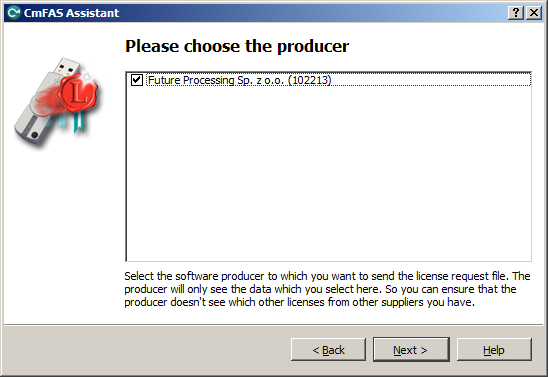Click the teal ribbon beneath the wax seal
The width and height of the screenshot is (548, 377).
[79, 122]
